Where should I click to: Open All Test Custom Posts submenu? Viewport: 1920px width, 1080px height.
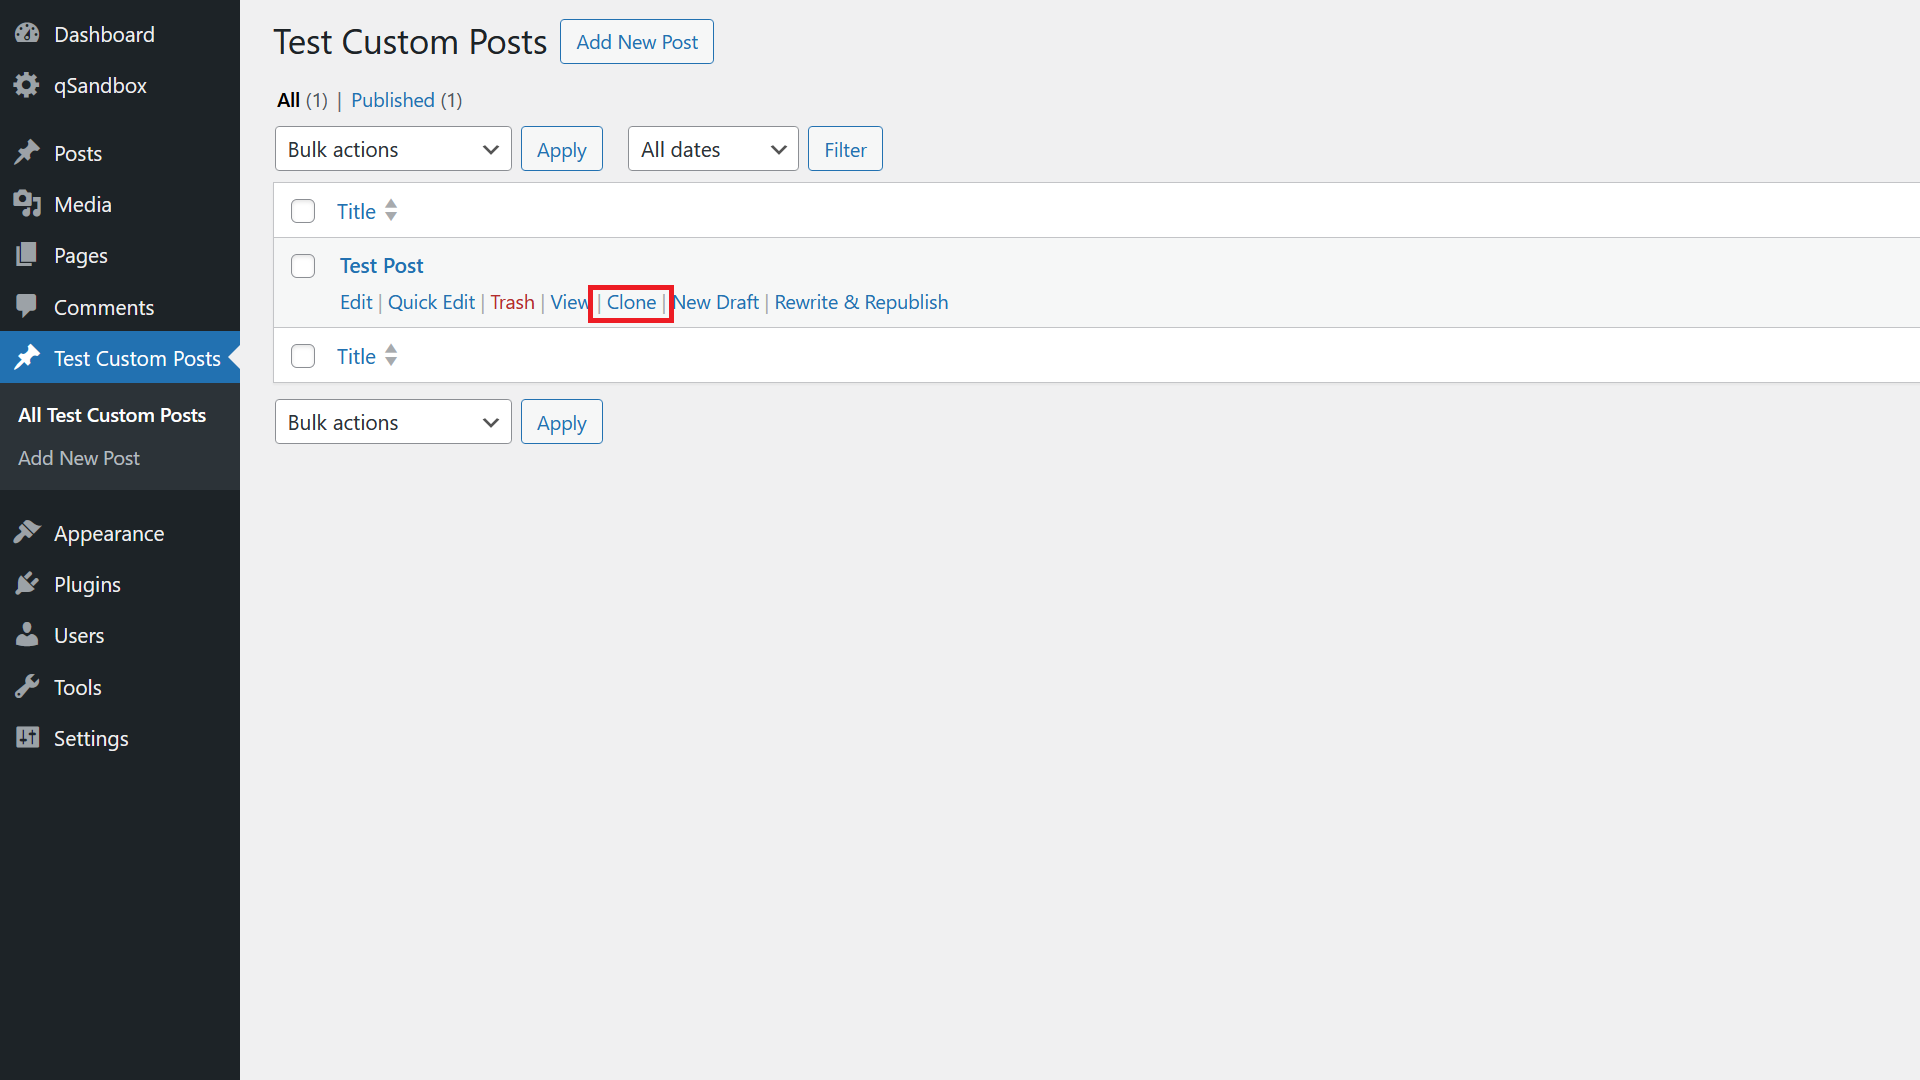click(112, 415)
